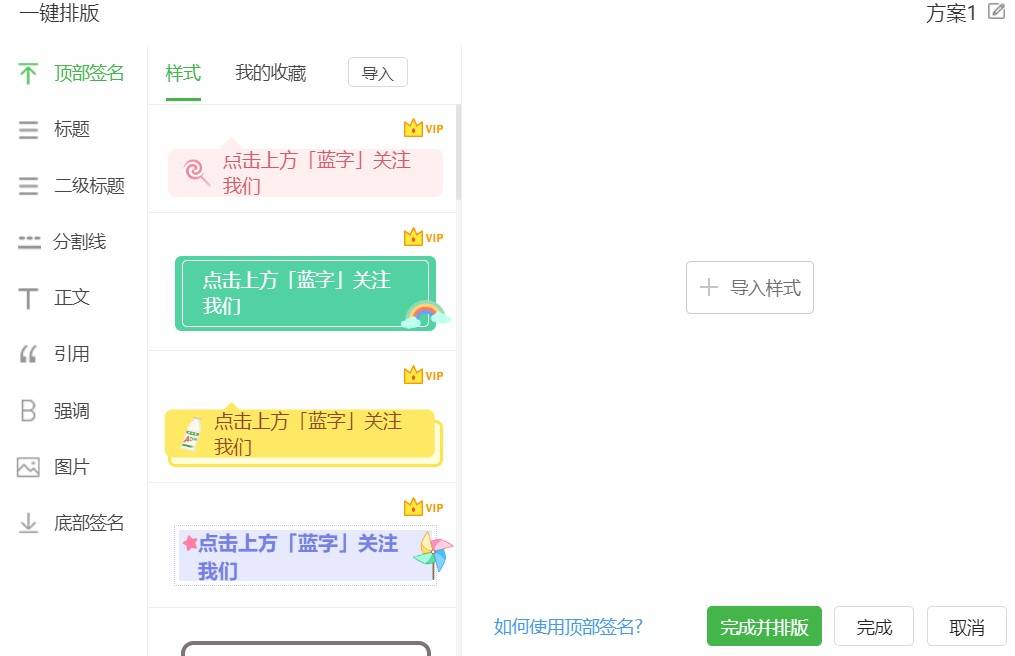Click the green 完成并排版 button

tap(764, 626)
